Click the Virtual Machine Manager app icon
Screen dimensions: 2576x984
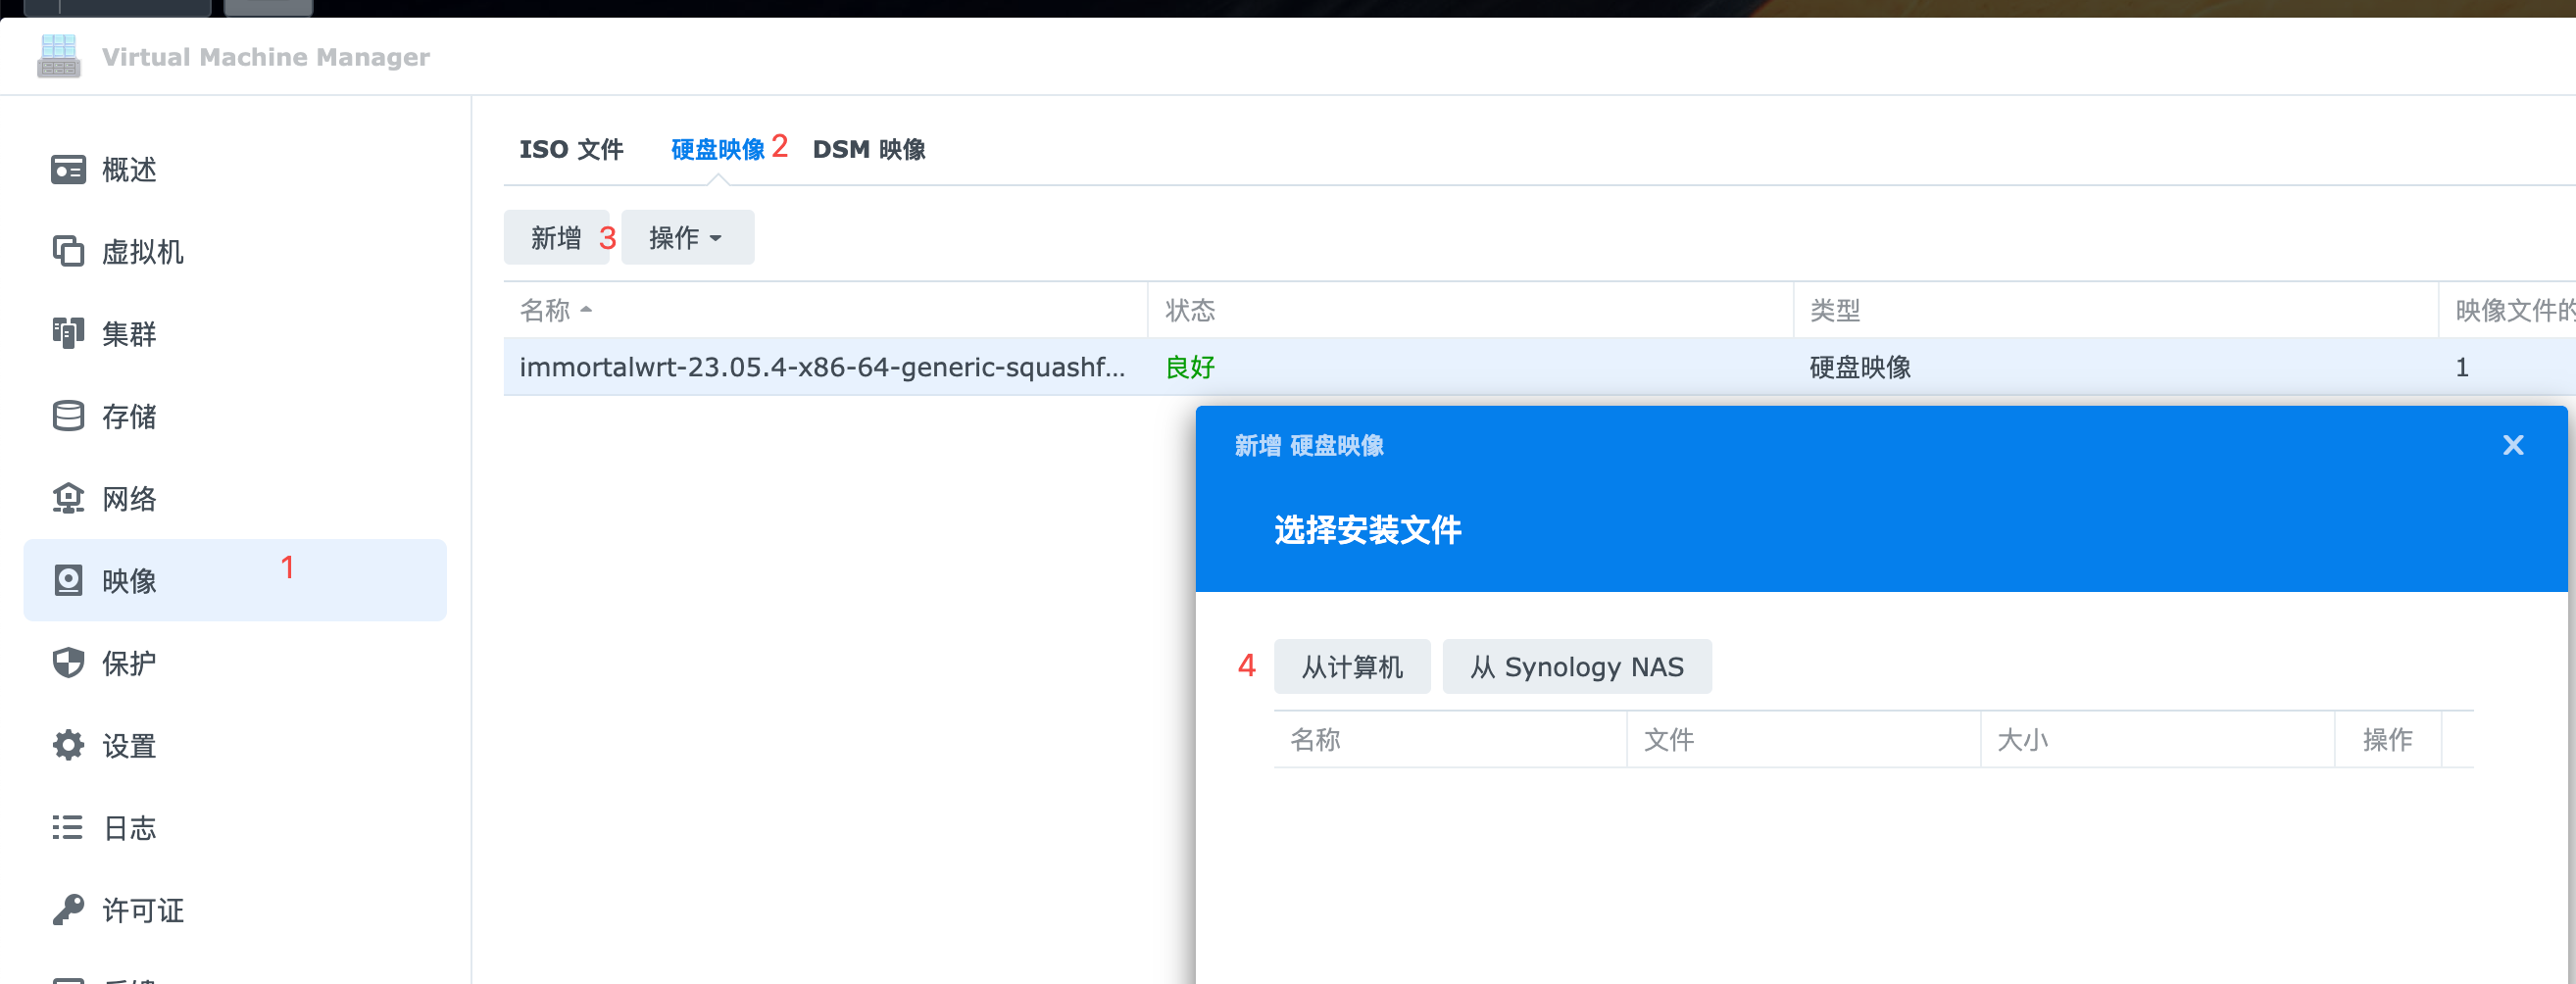pos(59,56)
